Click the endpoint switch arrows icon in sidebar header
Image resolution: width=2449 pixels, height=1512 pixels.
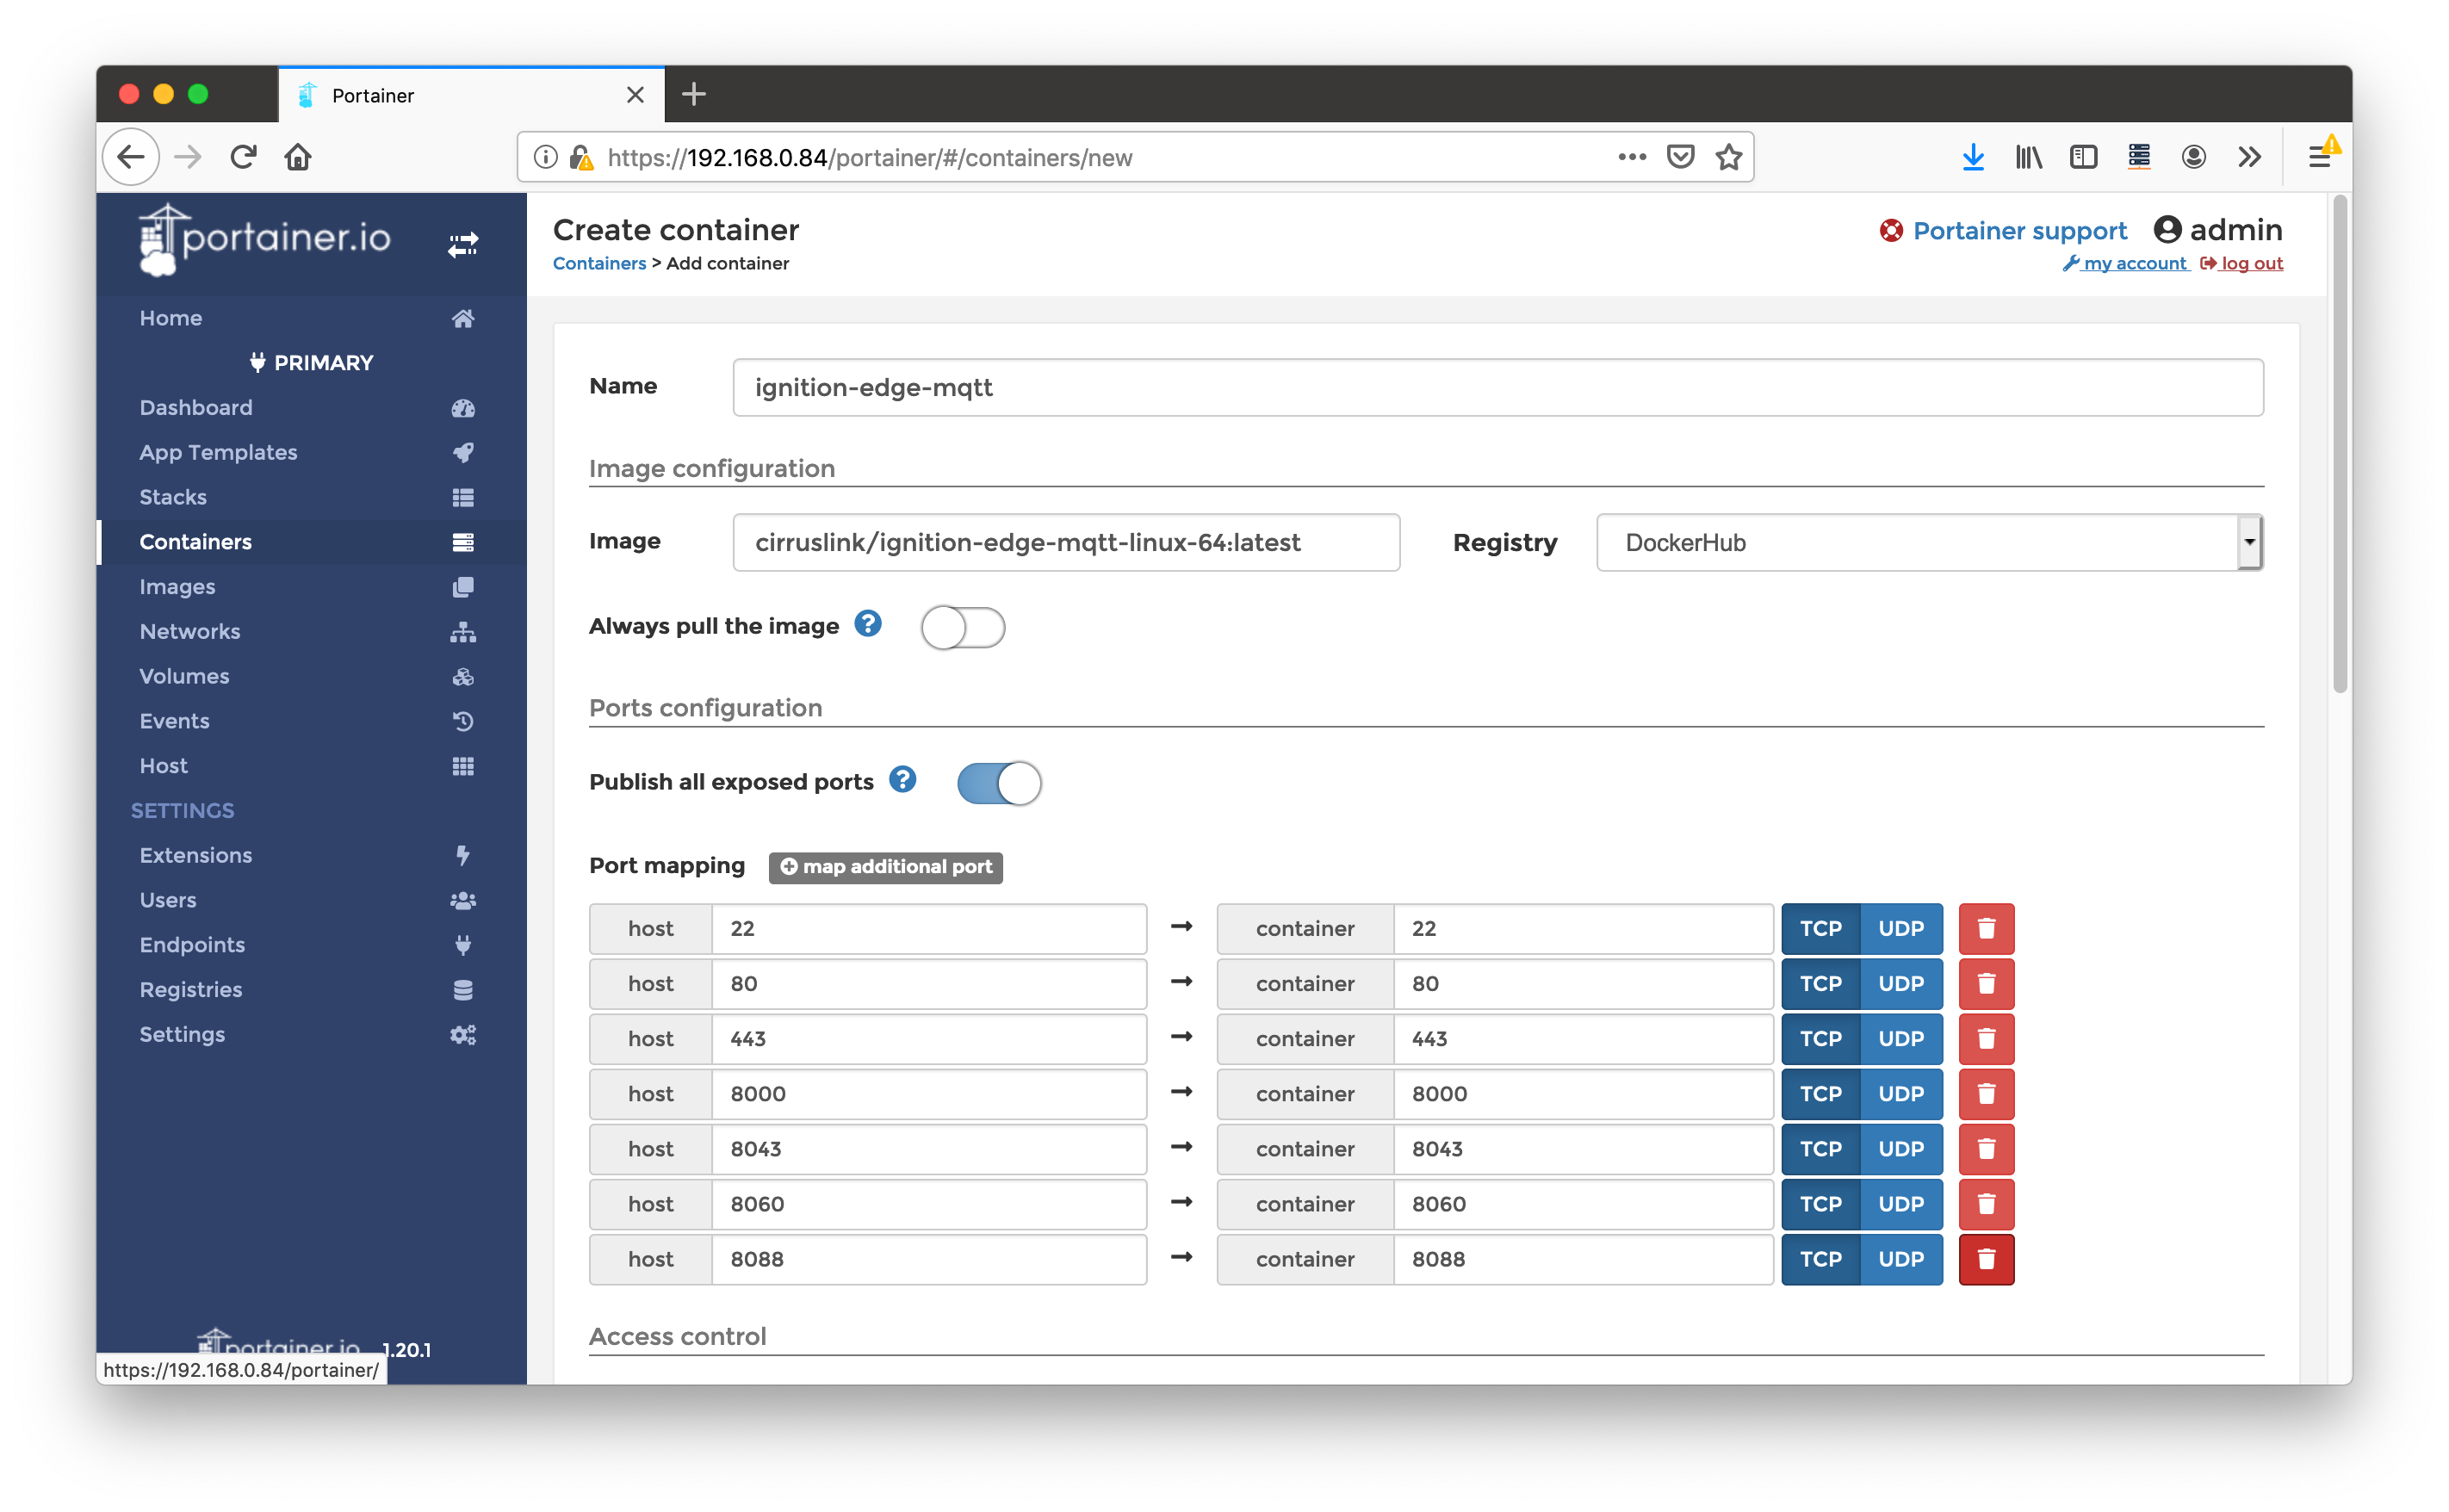[462, 244]
